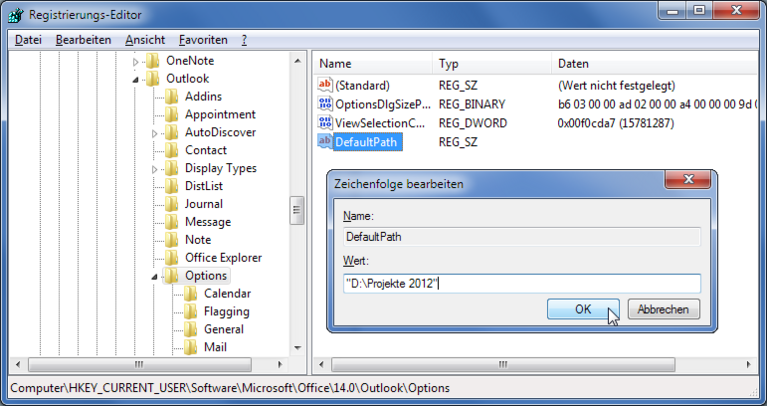Click into the Wert input field
Screen dimensions: 767x406
520,284
